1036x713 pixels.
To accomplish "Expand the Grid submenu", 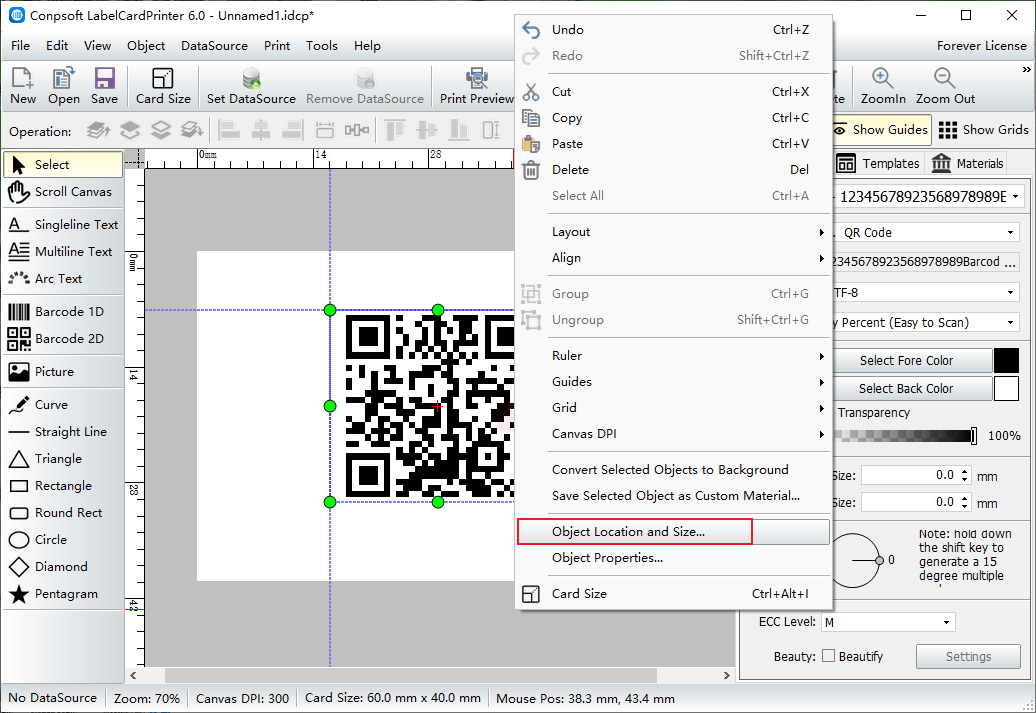I will click(673, 408).
